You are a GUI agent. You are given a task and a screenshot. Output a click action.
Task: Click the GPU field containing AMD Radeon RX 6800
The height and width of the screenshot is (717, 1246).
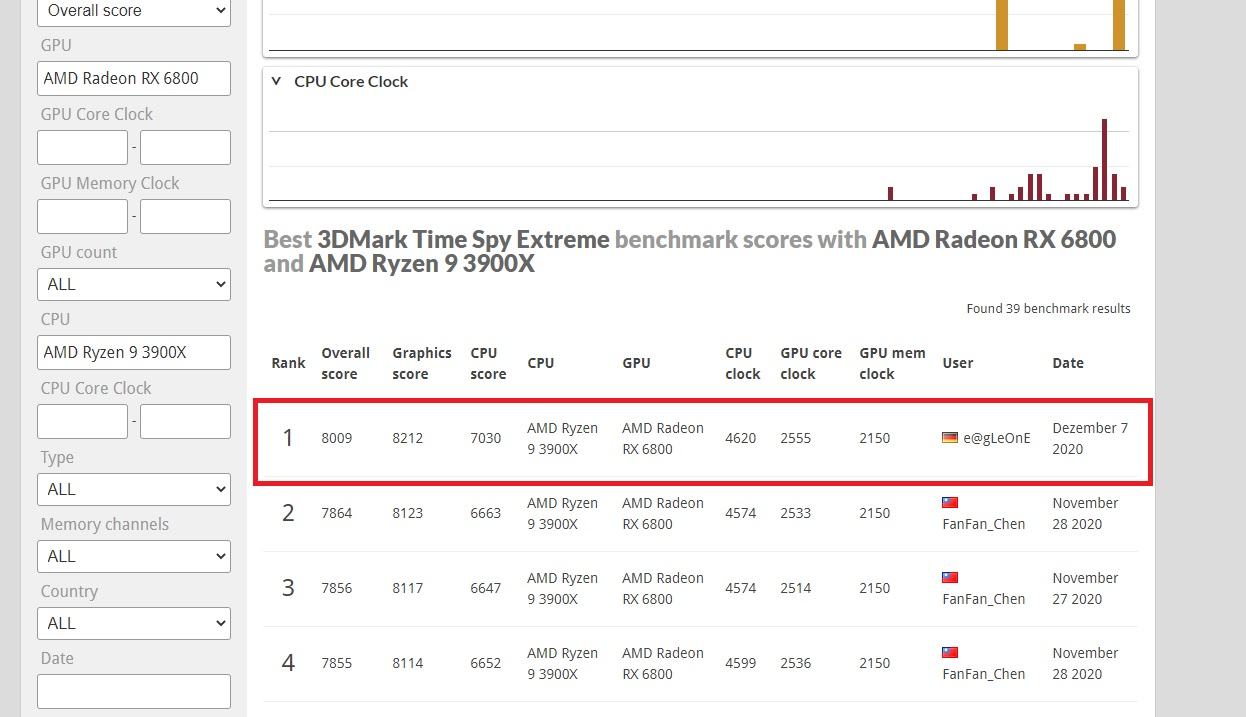pos(134,78)
